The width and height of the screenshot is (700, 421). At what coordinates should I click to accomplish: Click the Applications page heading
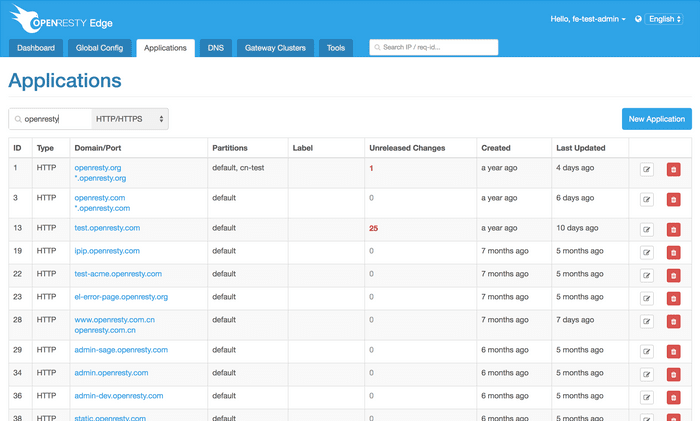point(65,81)
